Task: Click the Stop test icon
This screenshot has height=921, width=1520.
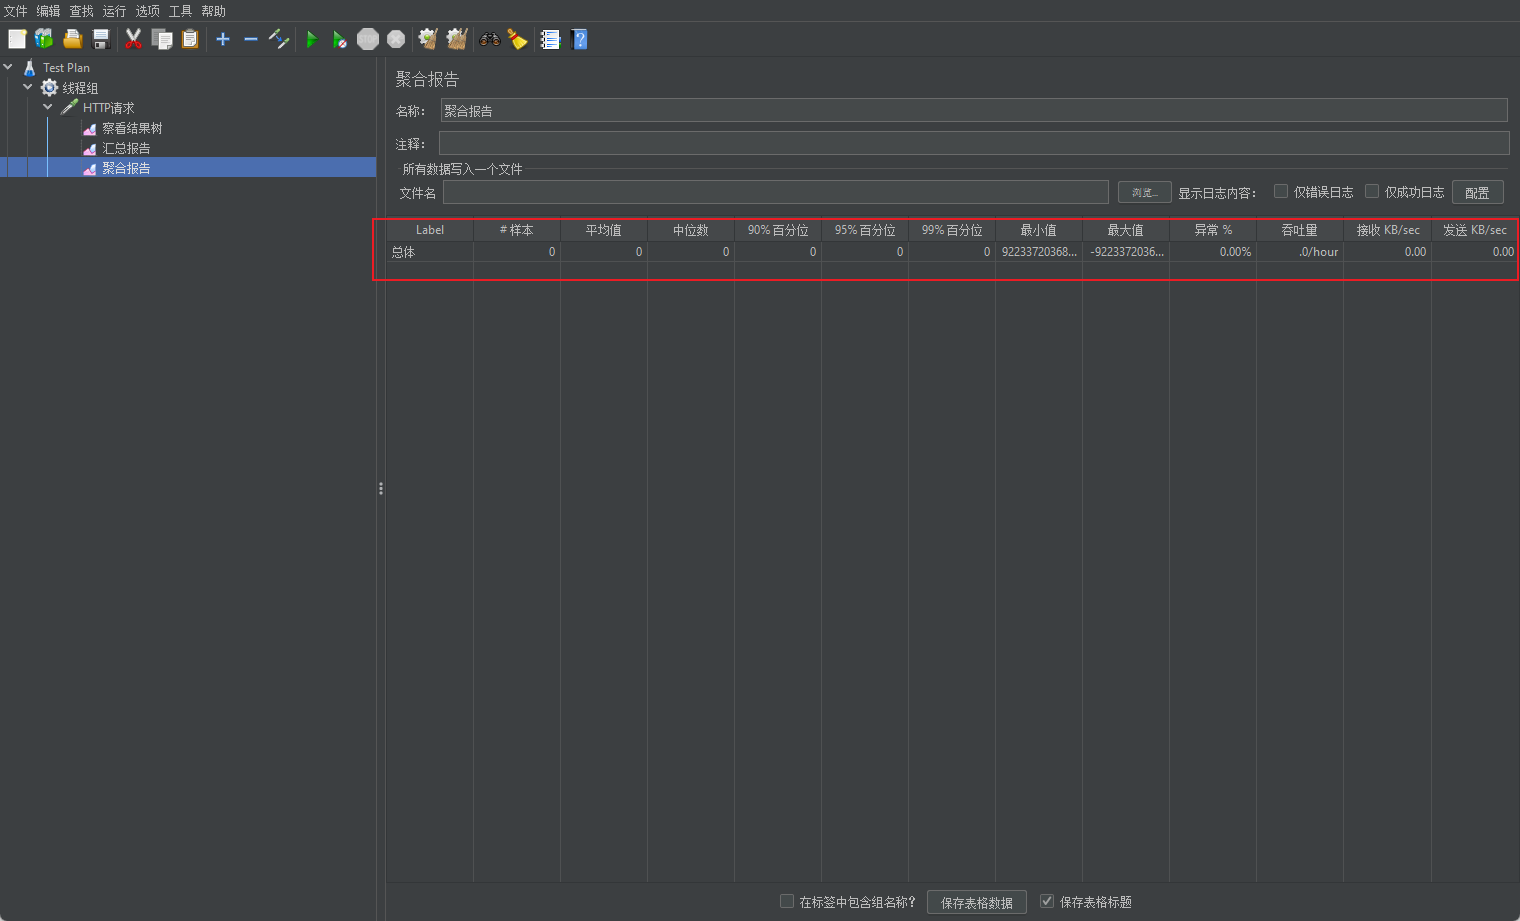Action: (368, 39)
